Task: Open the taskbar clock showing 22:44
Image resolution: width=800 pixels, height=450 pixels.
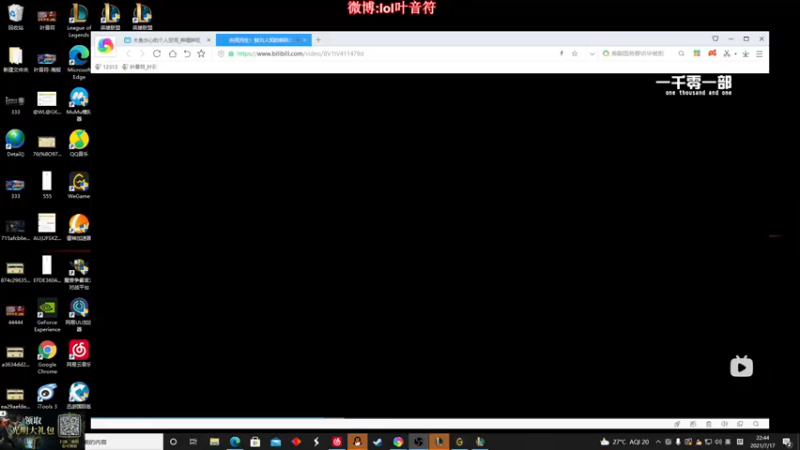Action: pos(762,442)
